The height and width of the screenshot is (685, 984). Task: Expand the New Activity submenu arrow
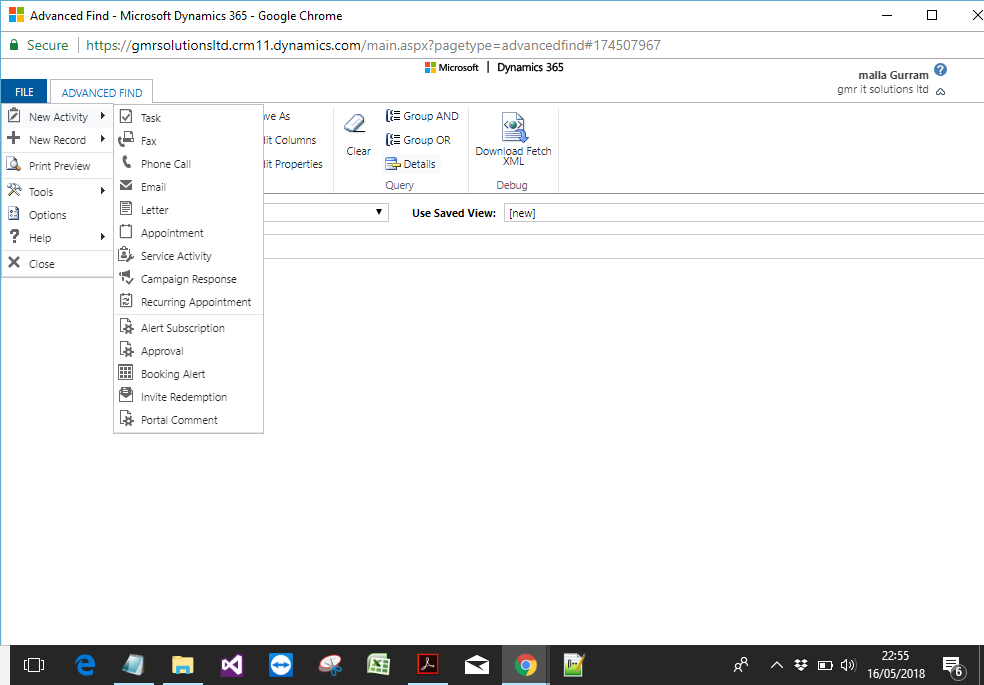click(x=103, y=116)
